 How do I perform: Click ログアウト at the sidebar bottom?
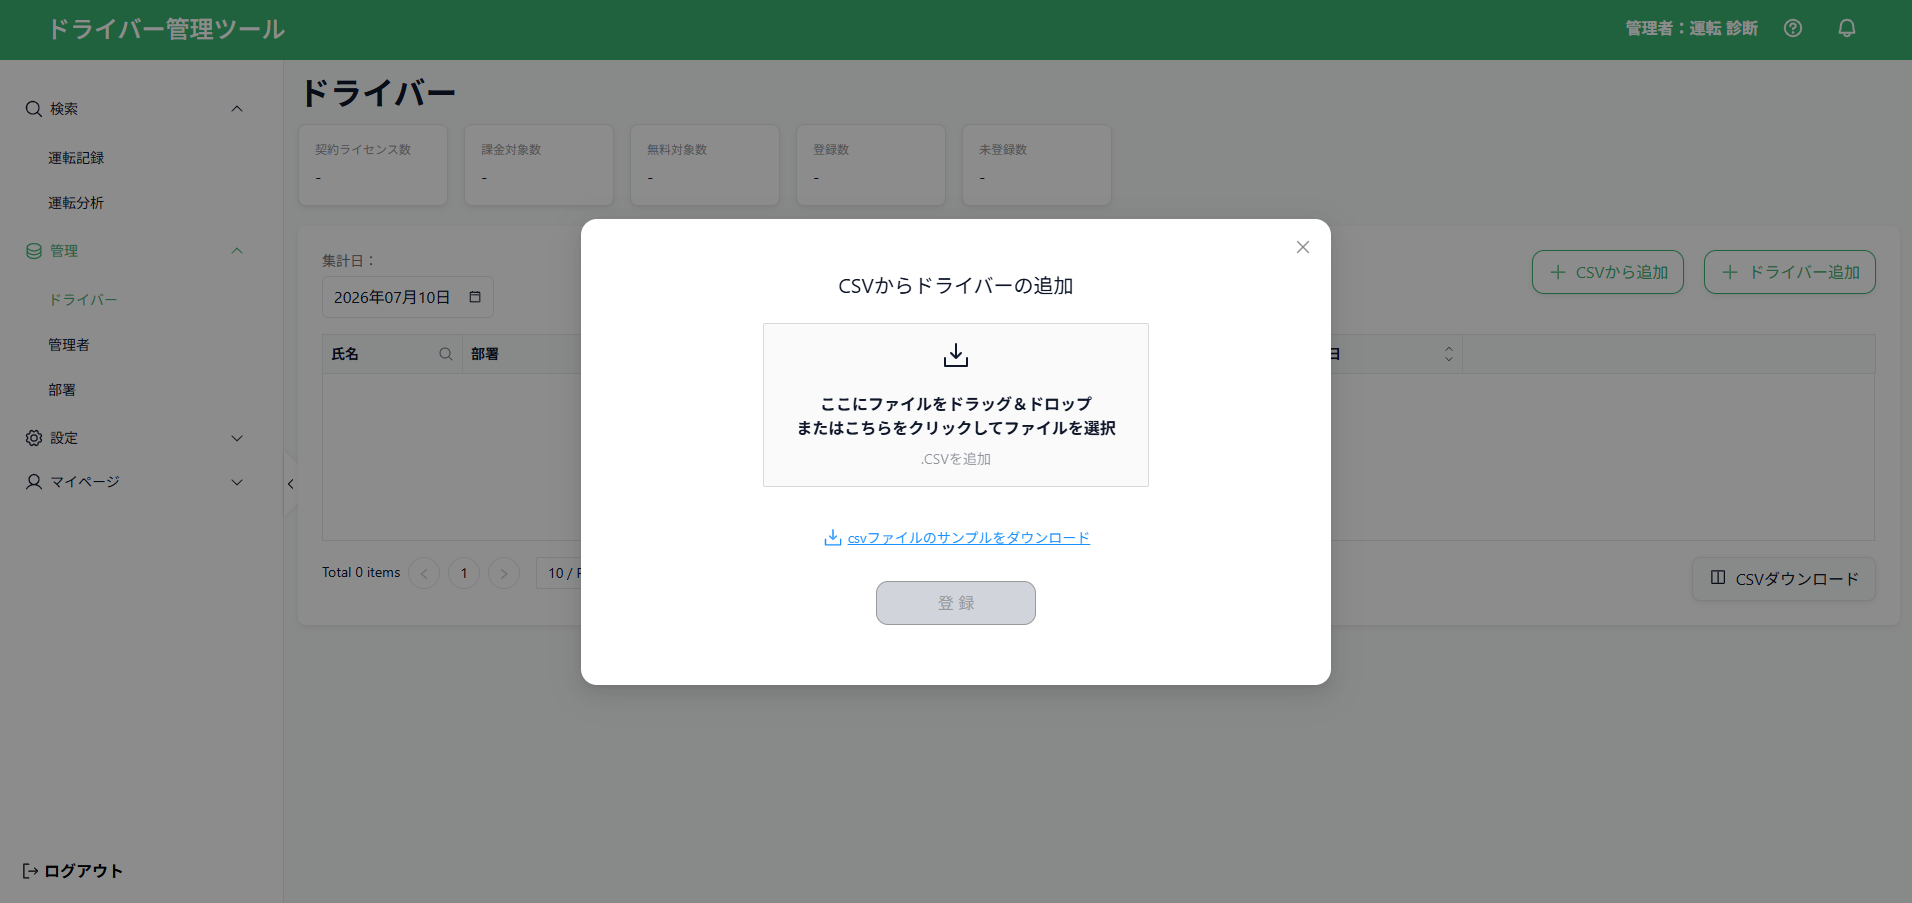click(72, 871)
